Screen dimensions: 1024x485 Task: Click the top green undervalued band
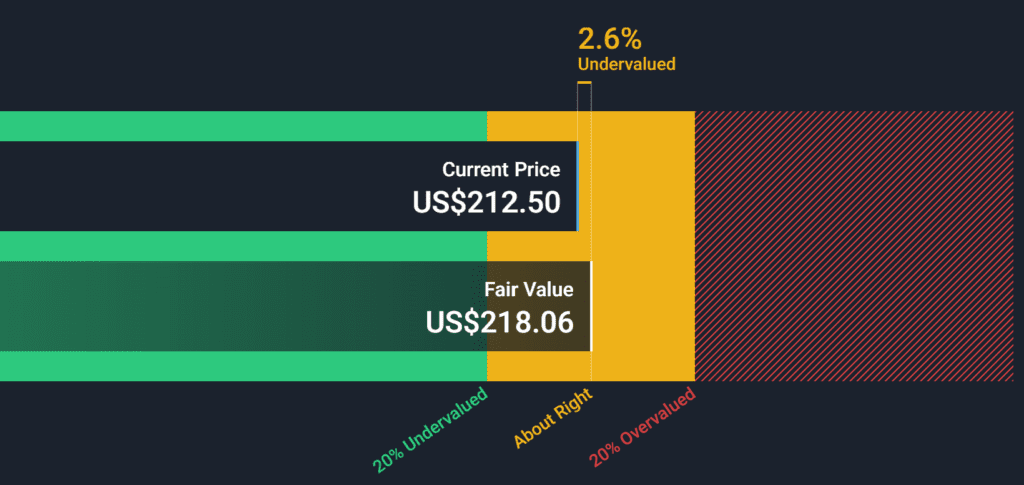point(243,126)
